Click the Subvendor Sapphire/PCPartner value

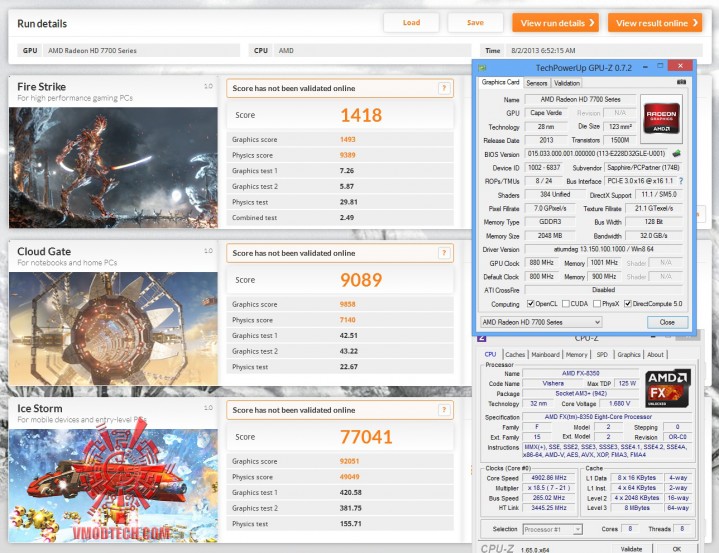tap(643, 167)
